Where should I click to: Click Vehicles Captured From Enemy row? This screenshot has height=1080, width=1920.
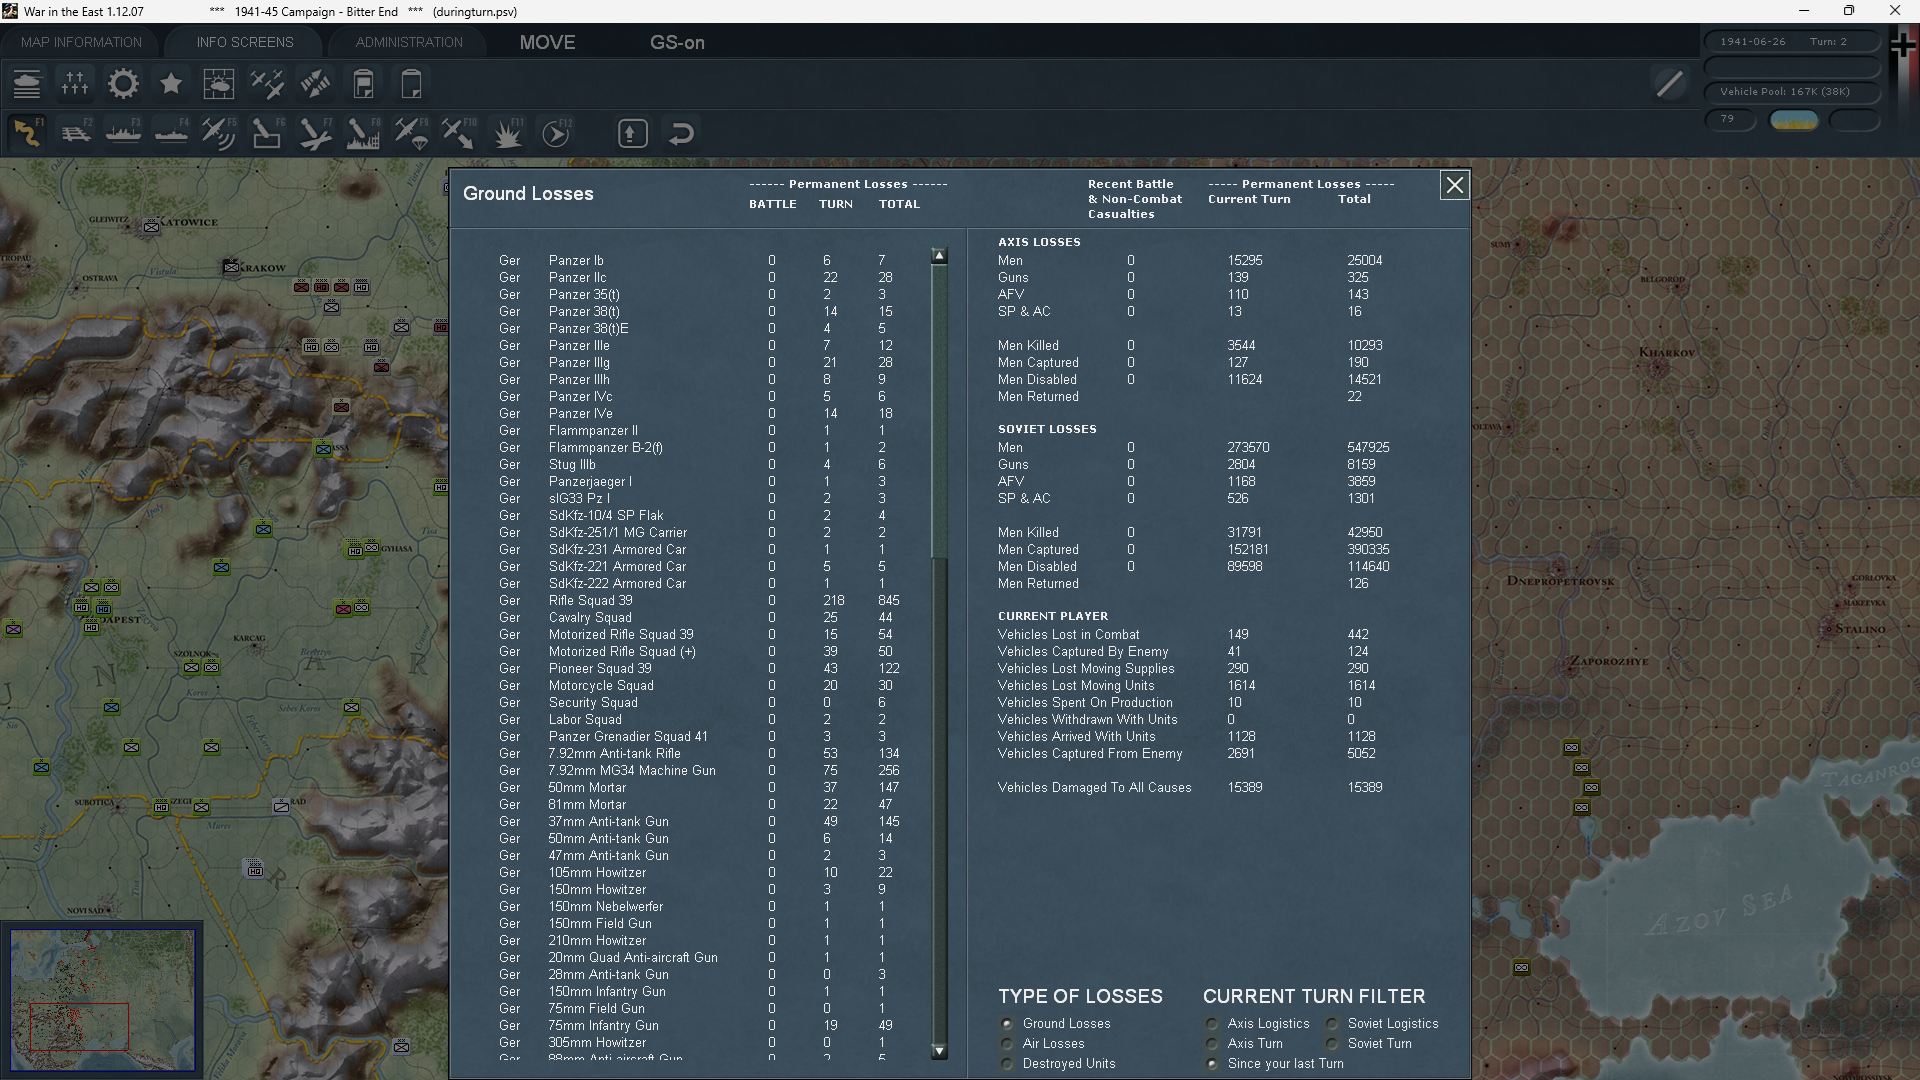tap(1190, 753)
